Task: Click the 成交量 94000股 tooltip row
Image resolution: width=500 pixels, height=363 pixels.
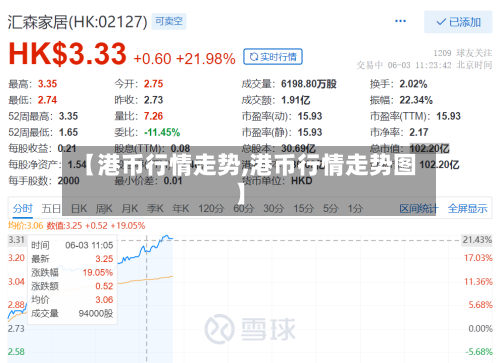Action: point(72,313)
